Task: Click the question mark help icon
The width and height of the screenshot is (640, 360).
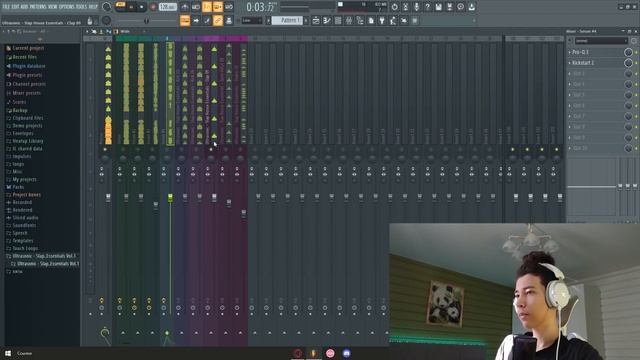Action: [x=427, y=7]
